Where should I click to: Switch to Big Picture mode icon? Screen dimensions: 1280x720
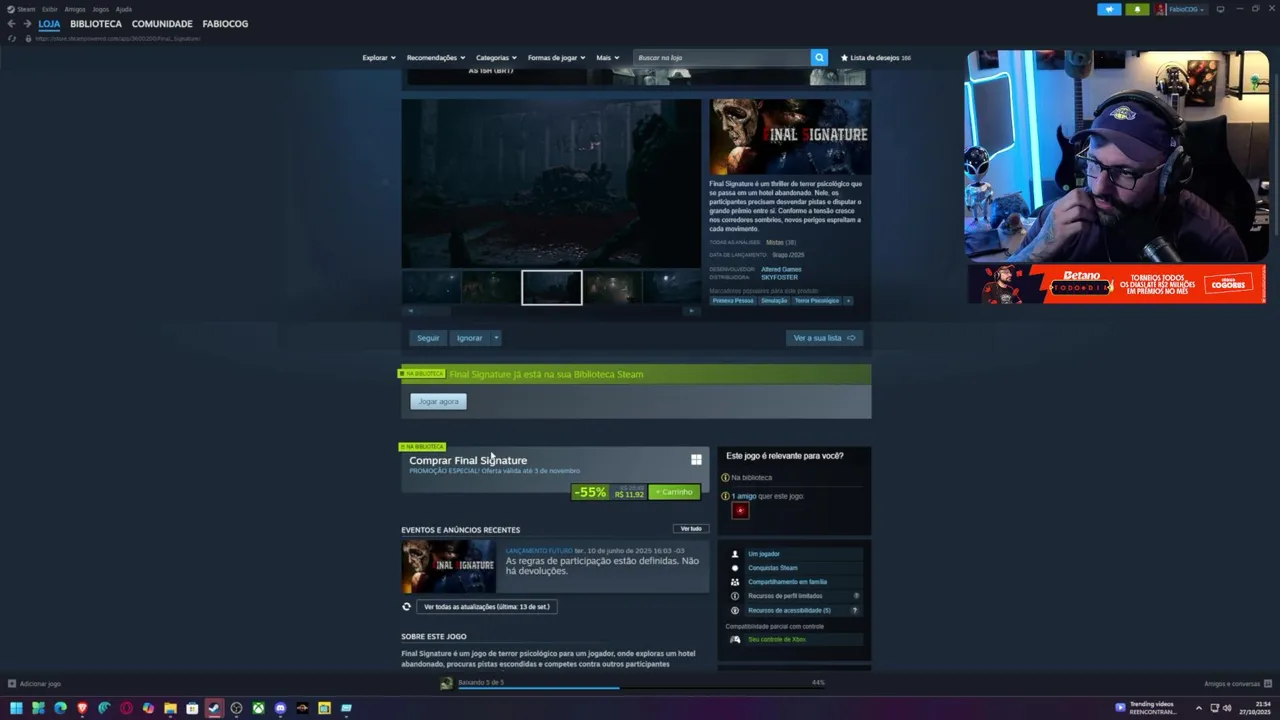tap(1220, 9)
